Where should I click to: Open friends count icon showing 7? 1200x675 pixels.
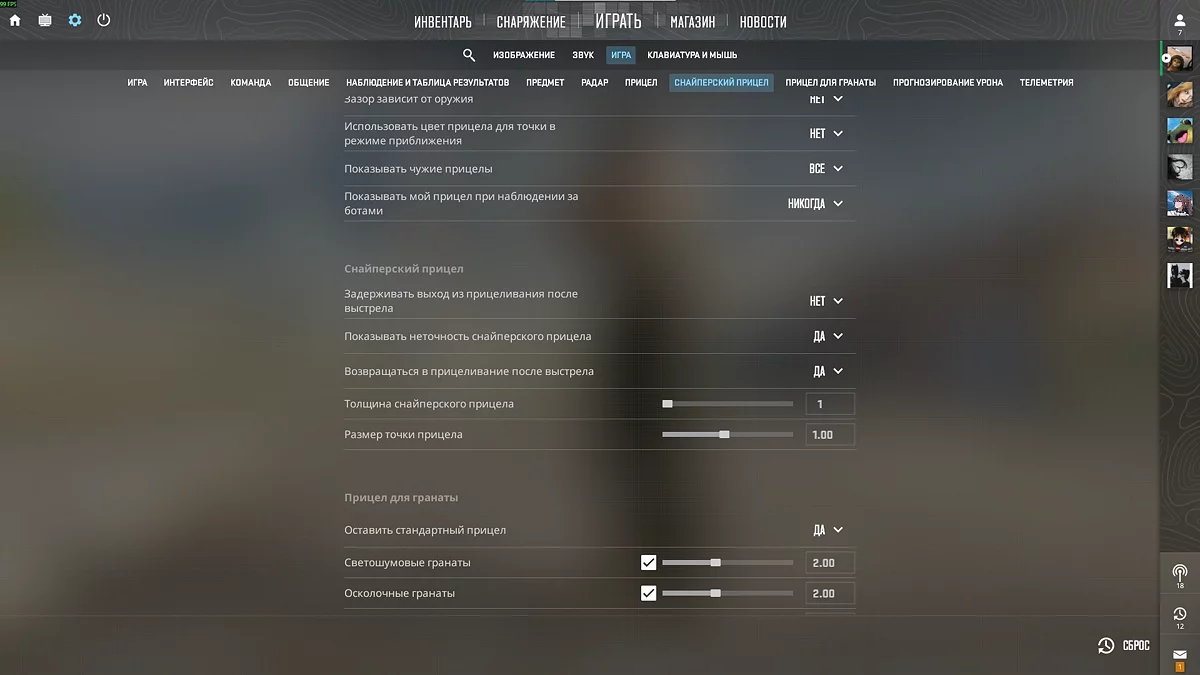tap(1180, 23)
